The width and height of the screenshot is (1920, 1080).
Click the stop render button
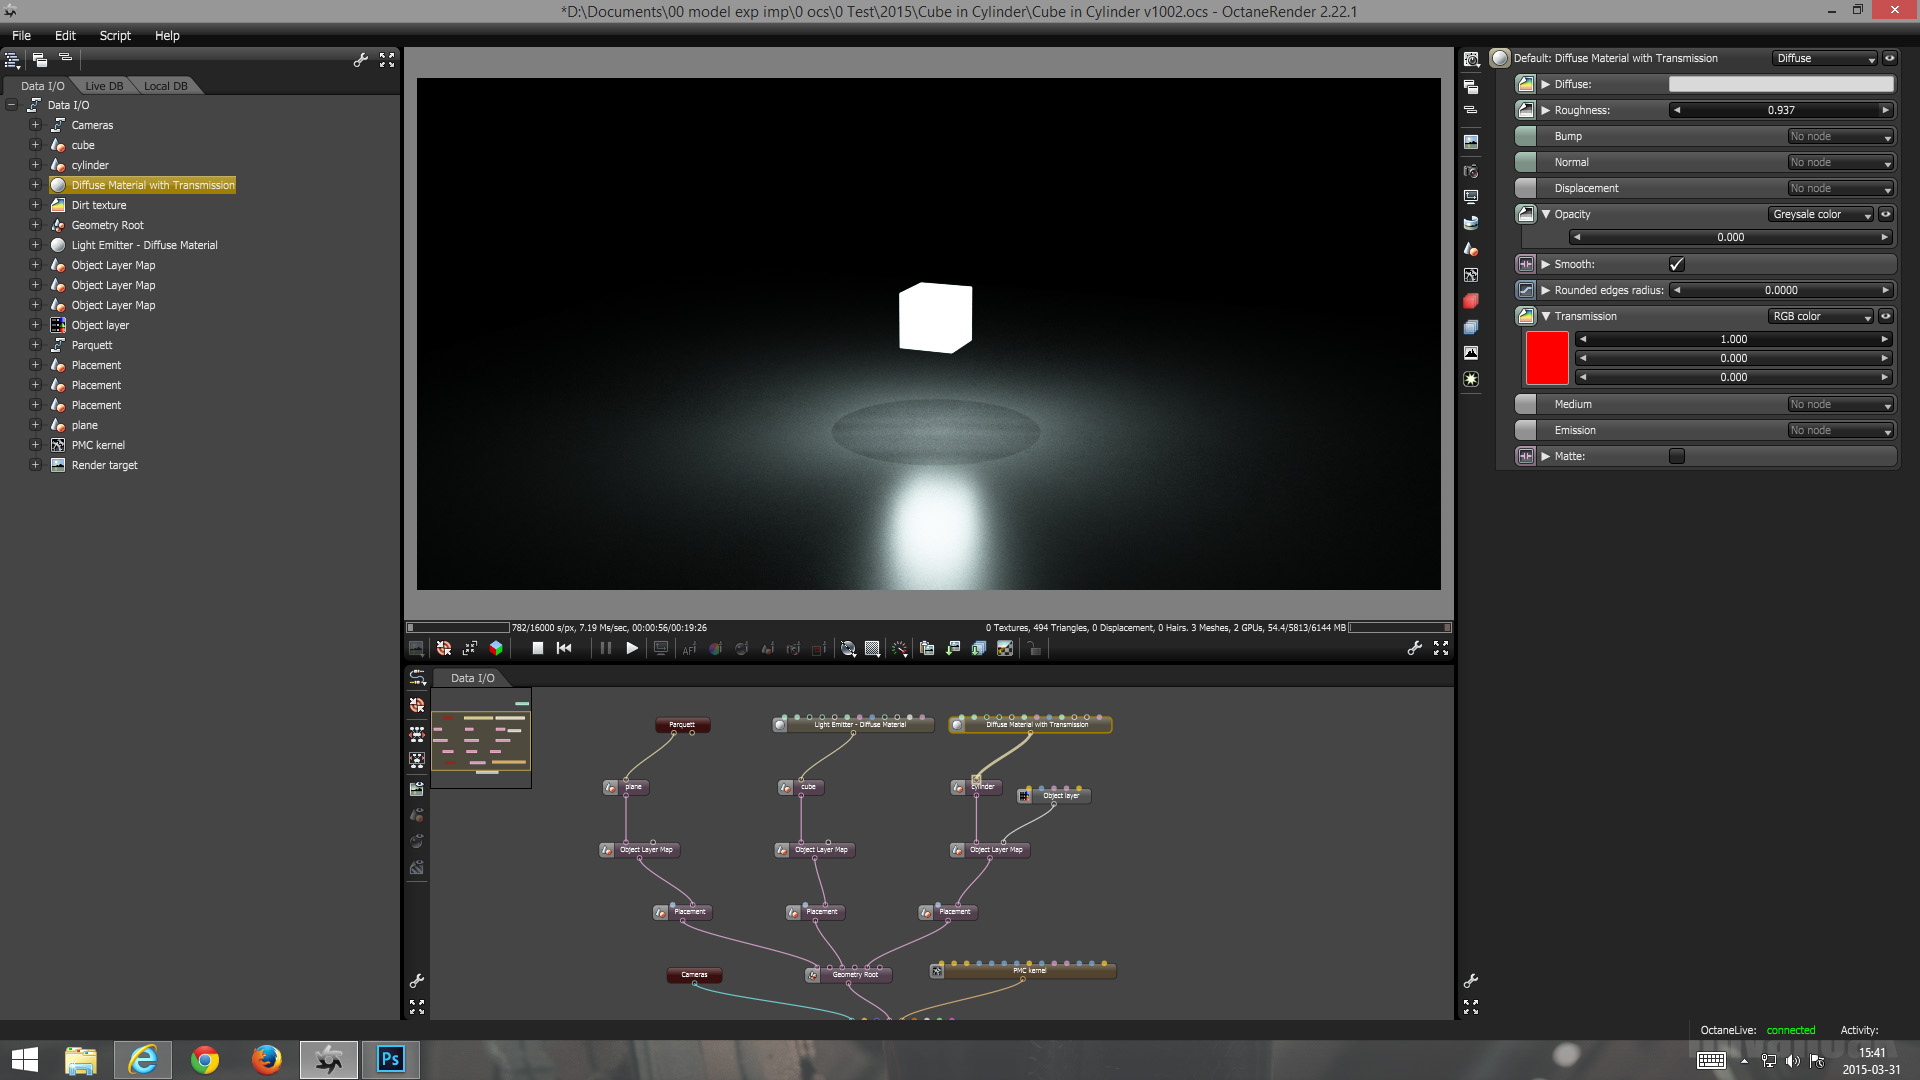[537, 648]
